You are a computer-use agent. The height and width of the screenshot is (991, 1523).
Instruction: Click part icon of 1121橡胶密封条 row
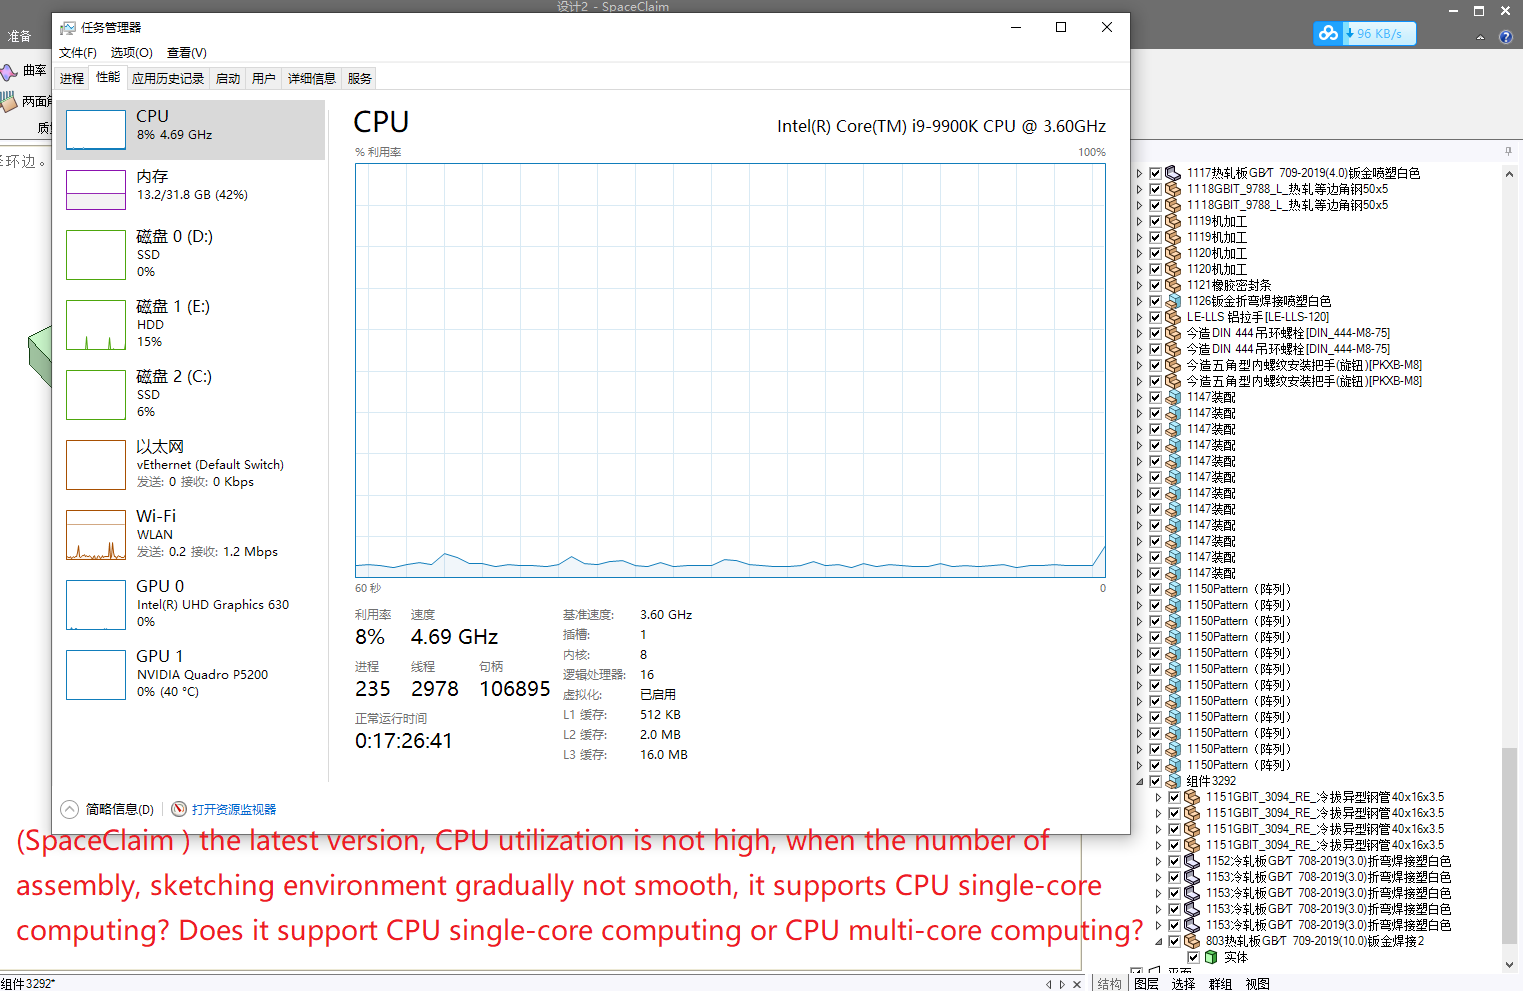point(1173,285)
